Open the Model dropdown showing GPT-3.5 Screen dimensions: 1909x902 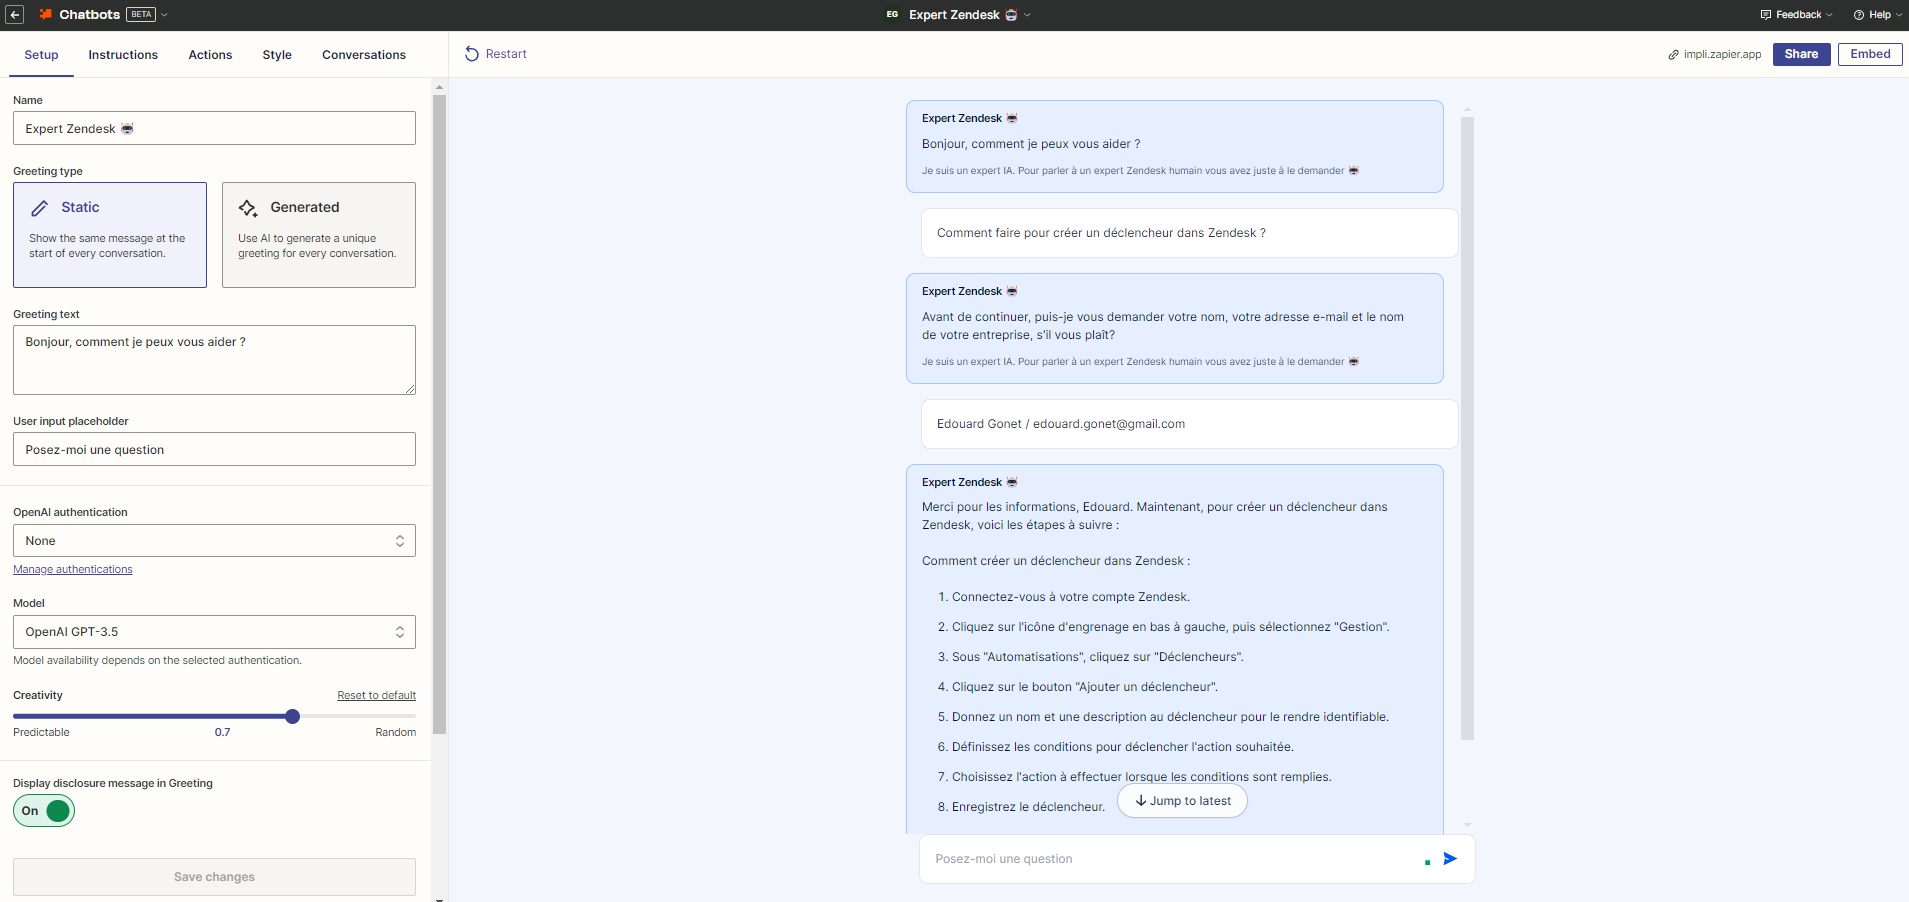pos(214,632)
